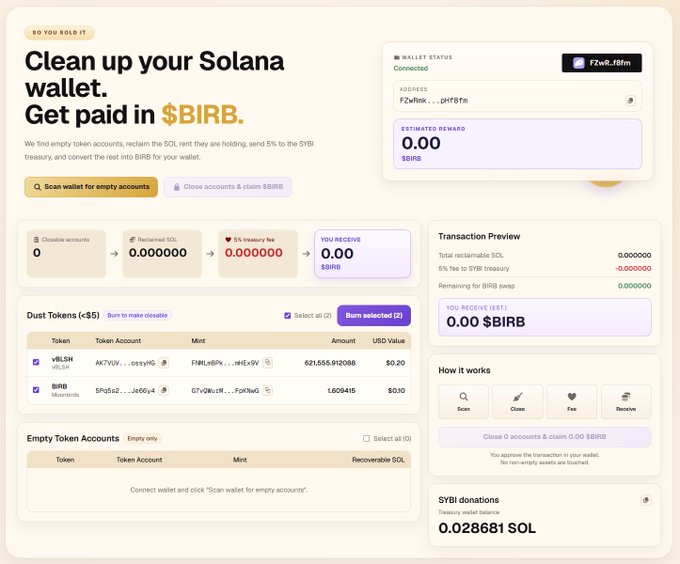Click the amount 1.609415
The image size is (680, 564).
[x=341, y=391]
